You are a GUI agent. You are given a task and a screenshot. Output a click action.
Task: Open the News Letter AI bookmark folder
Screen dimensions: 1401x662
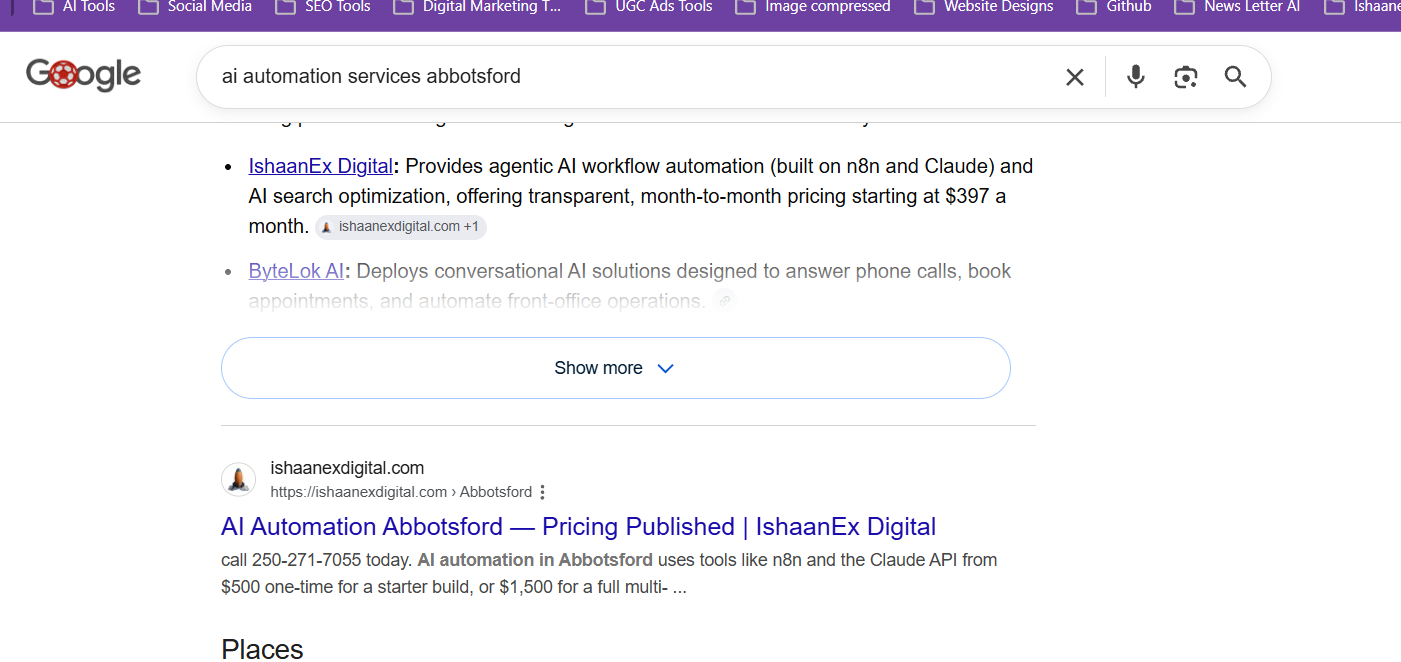[1238, 7]
